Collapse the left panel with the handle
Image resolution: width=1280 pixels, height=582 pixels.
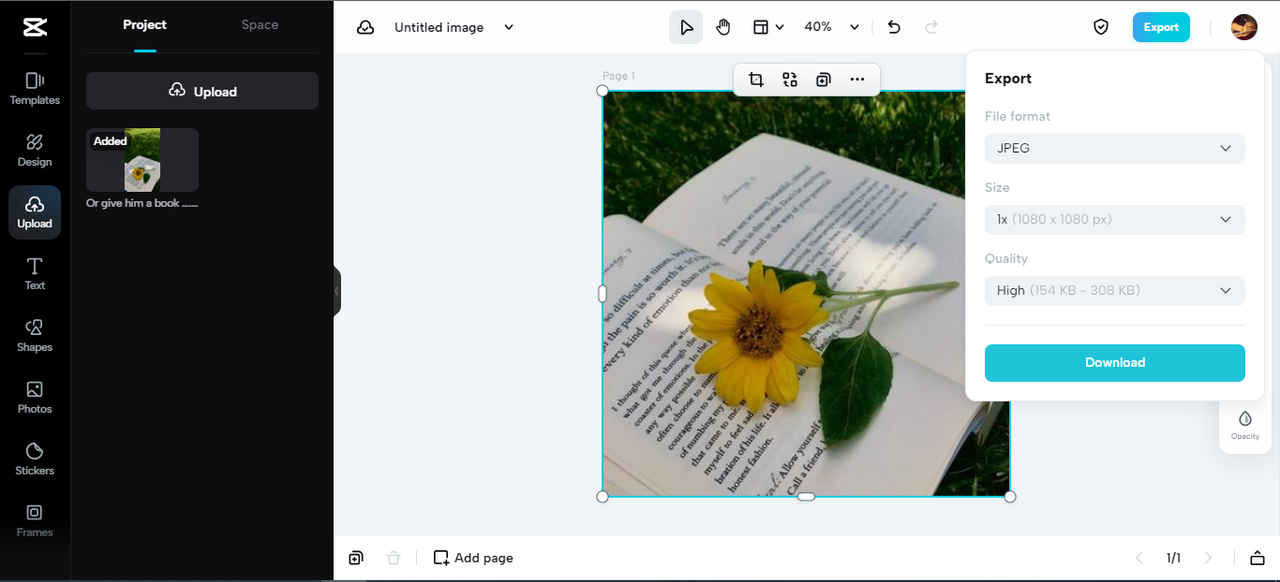[337, 291]
